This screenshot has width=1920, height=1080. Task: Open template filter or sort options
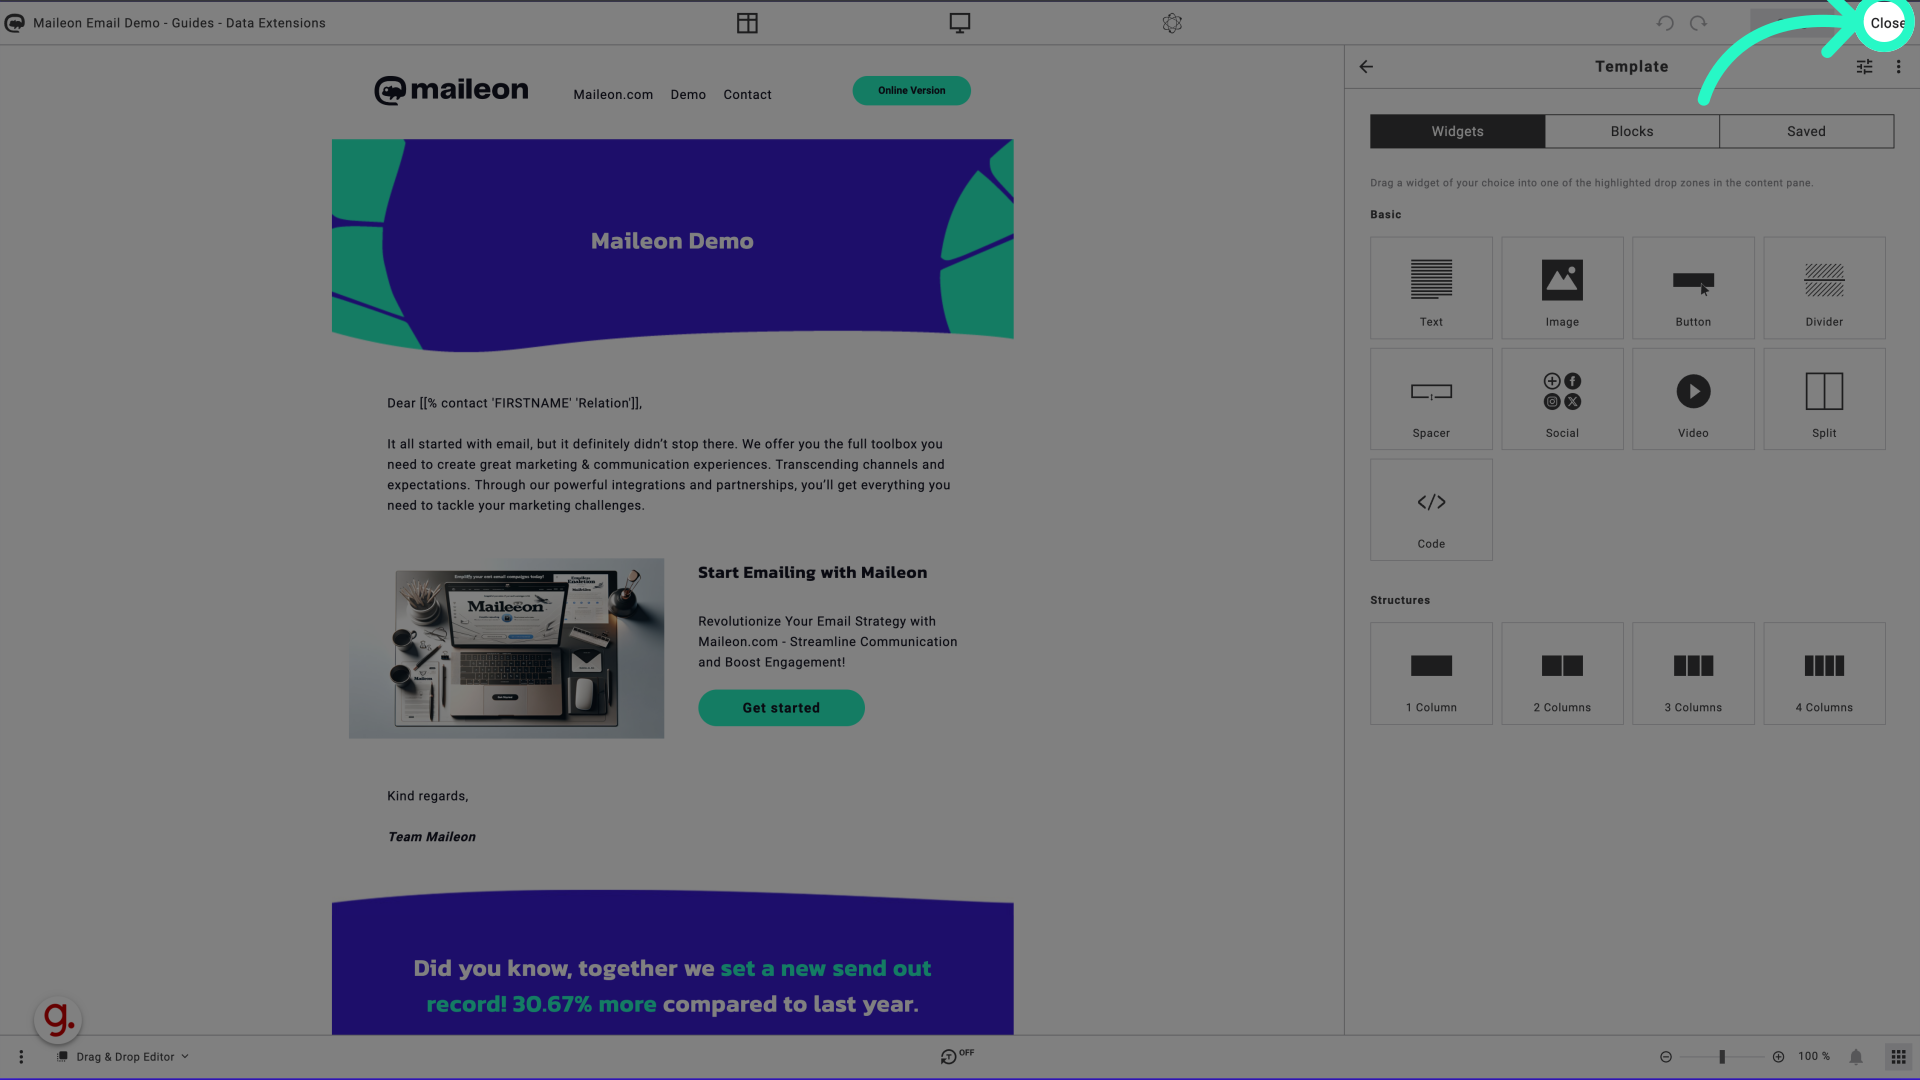[1863, 66]
